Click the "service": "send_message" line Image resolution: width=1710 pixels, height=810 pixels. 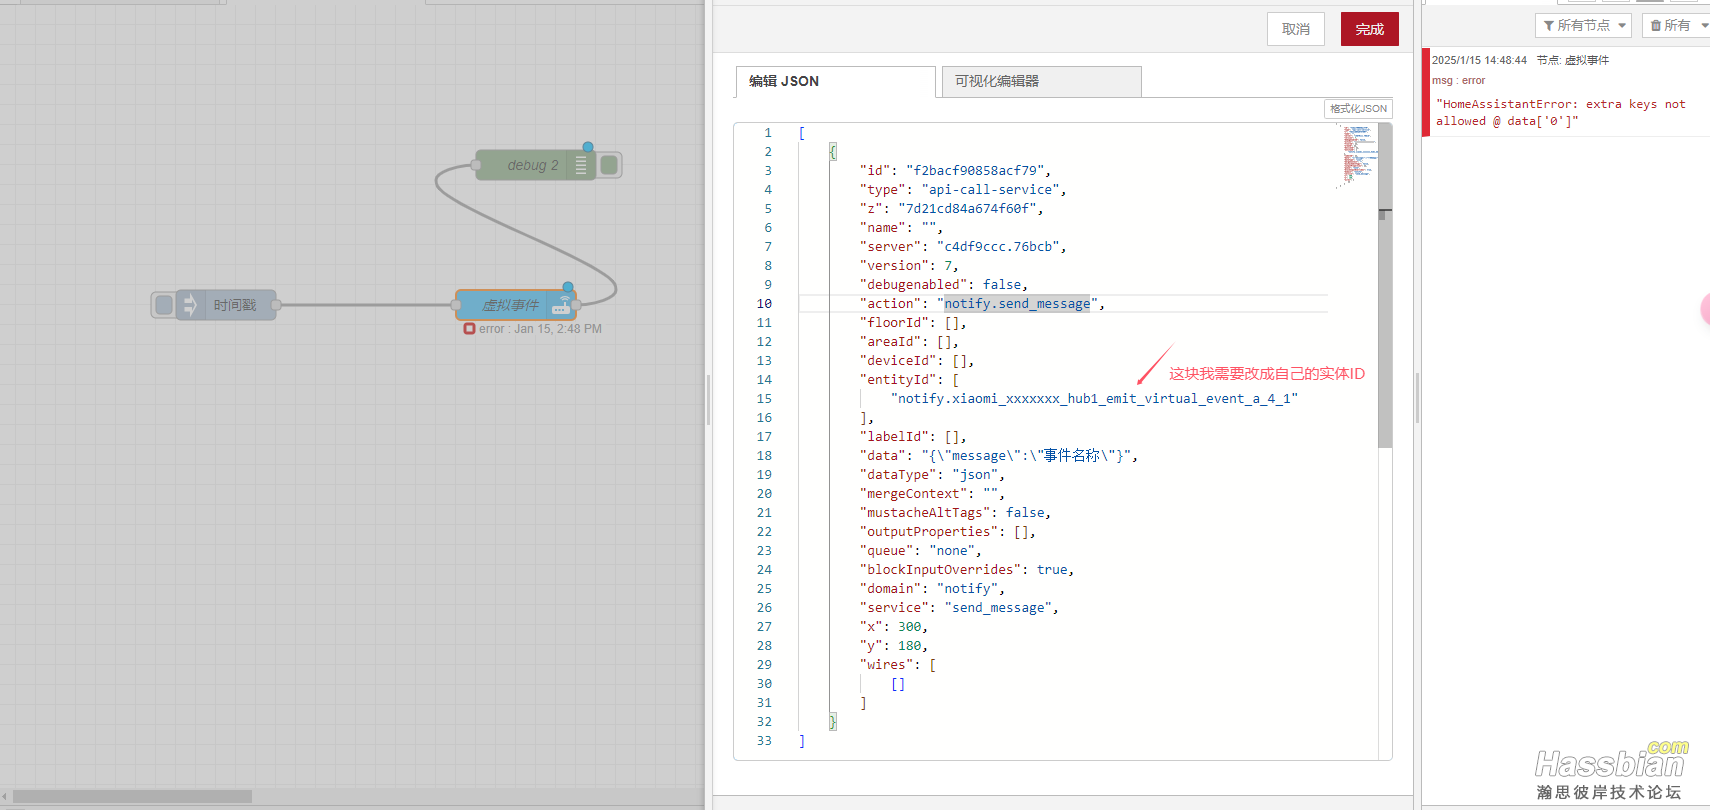959,607
